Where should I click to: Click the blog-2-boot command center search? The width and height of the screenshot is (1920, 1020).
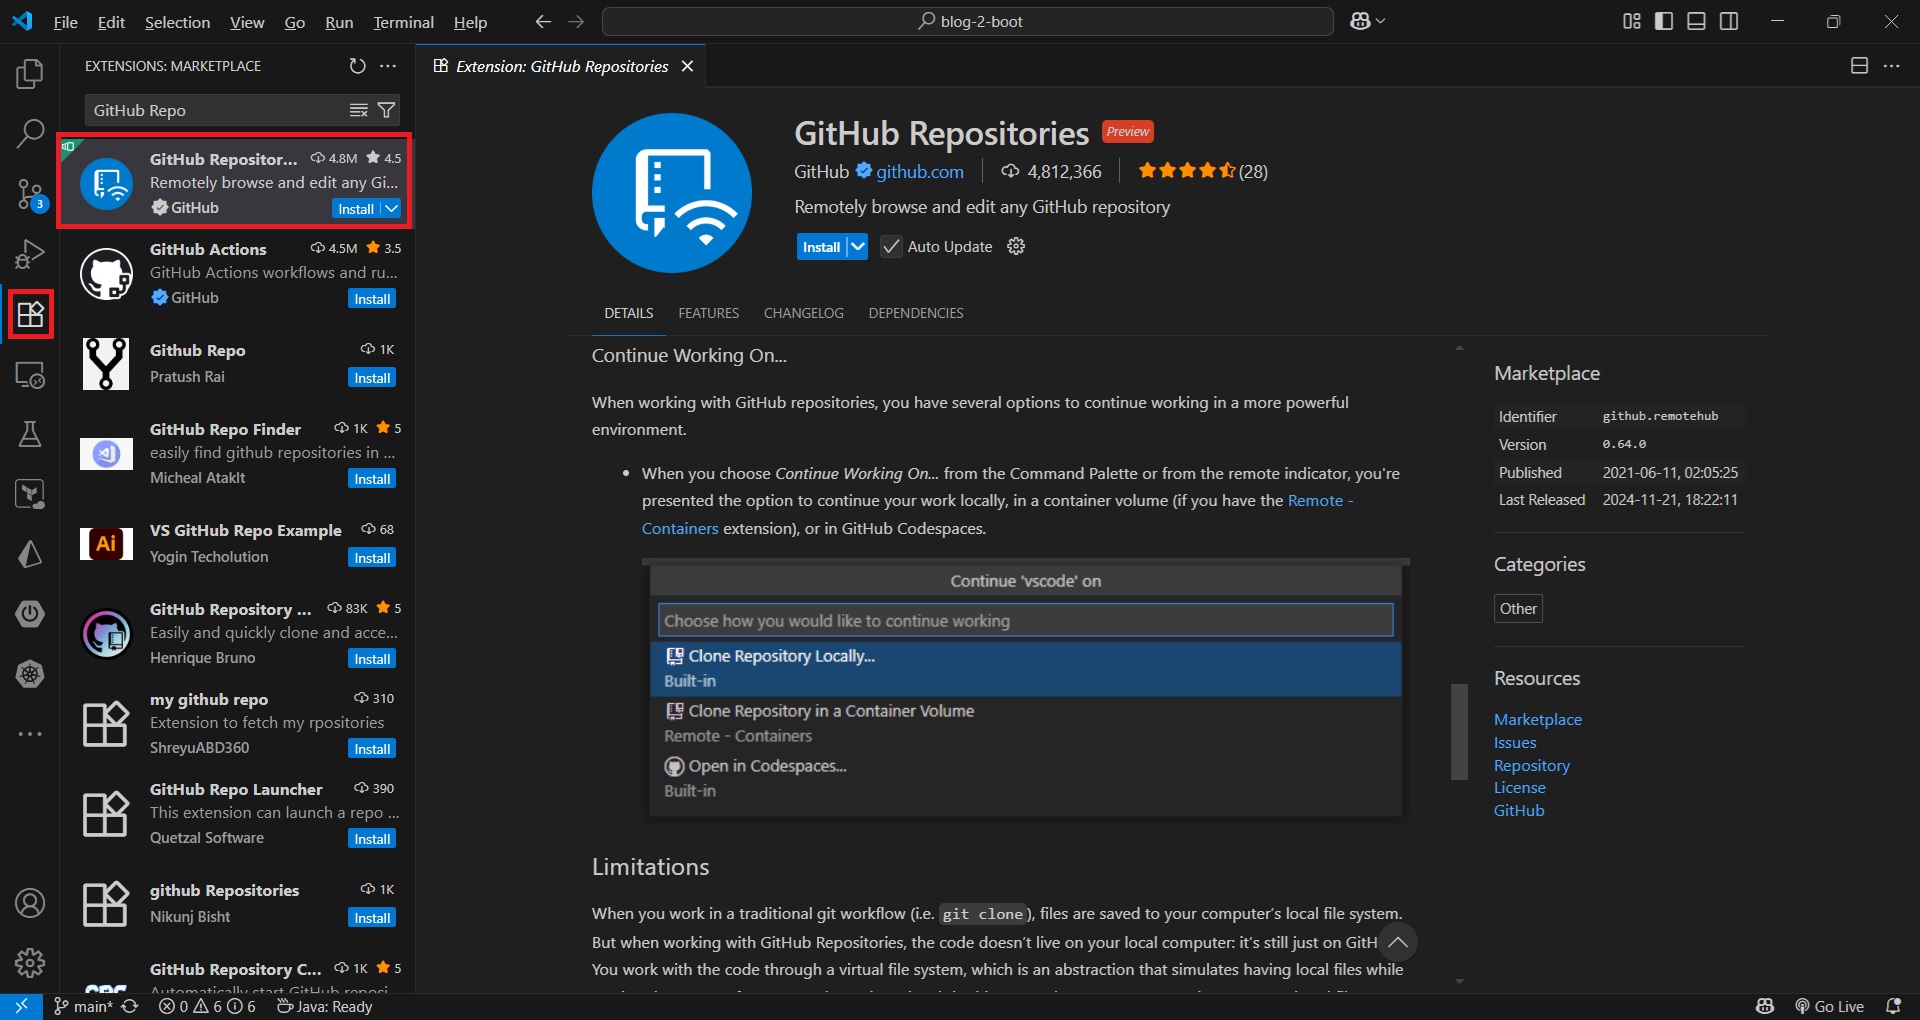coord(968,21)
